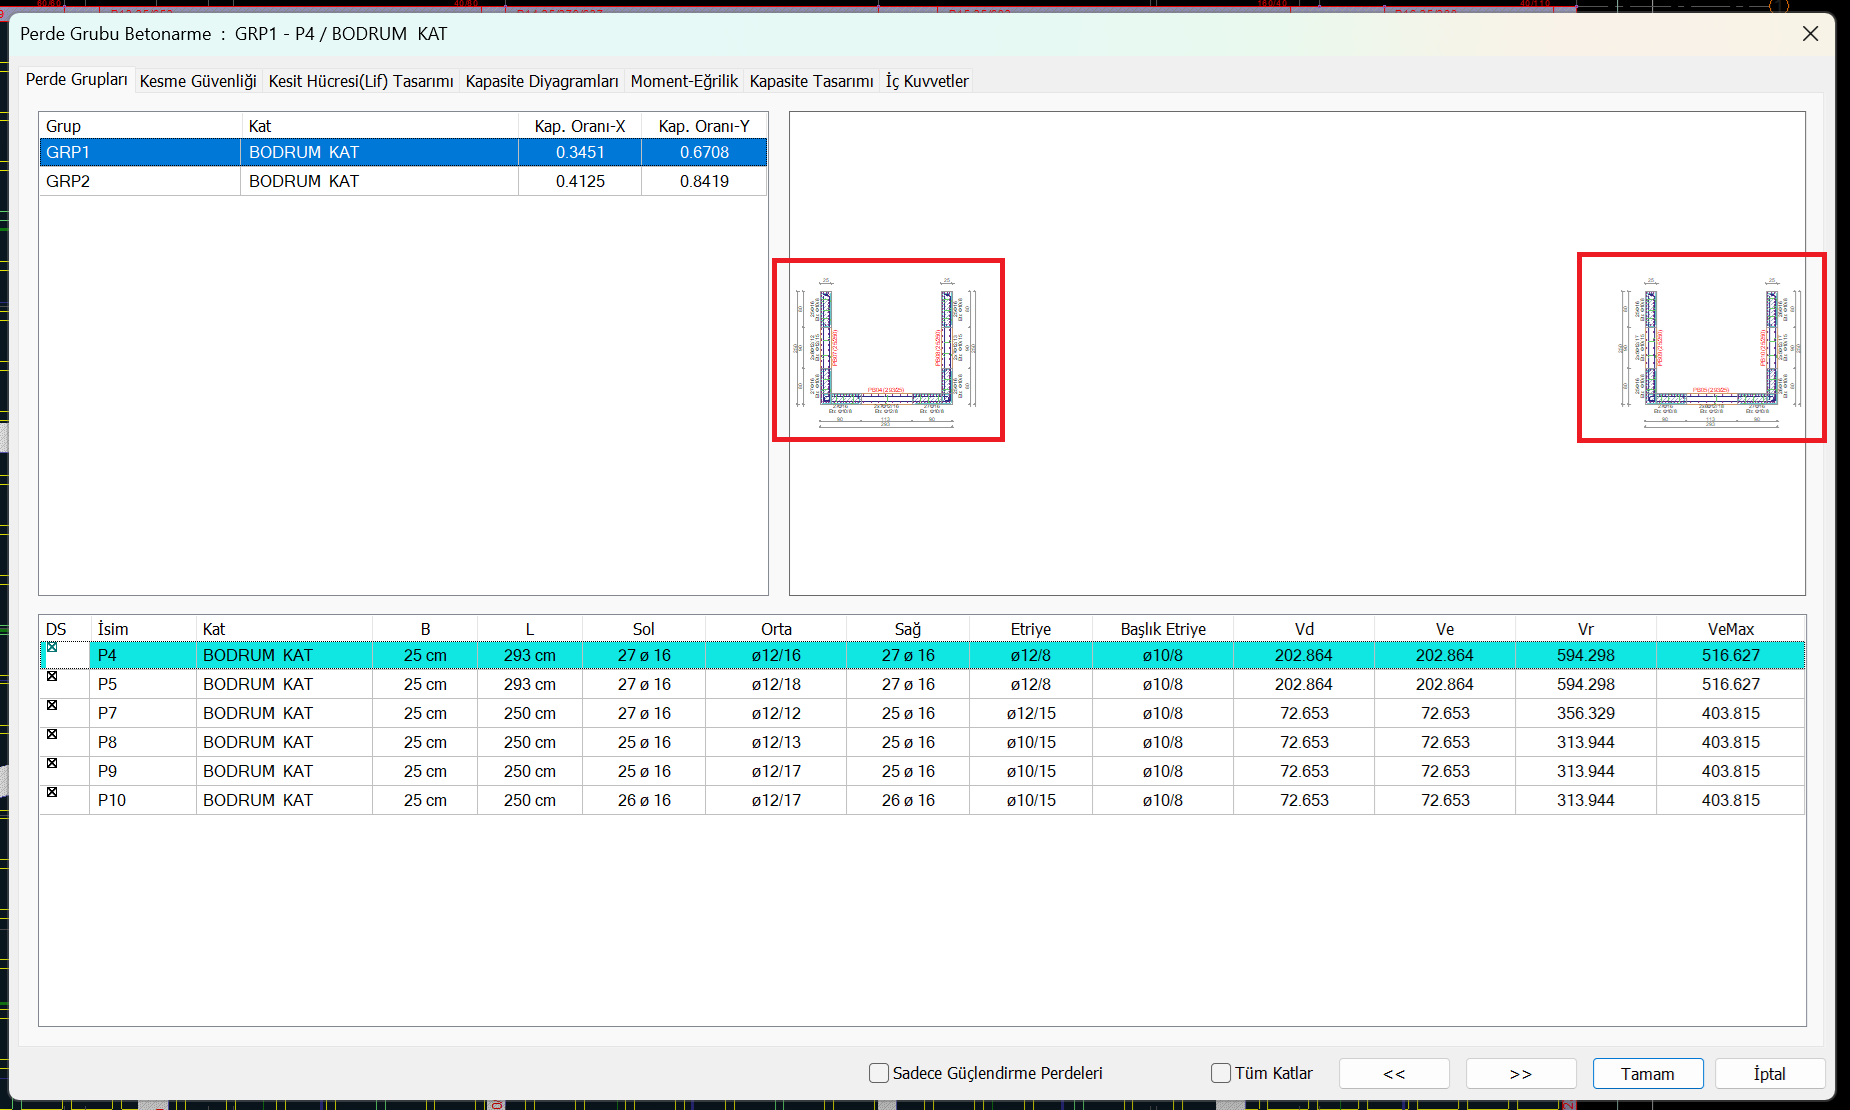Open Kesit Hücresi(Lif) Tasarımı tab
The width and height of the screenshot is (1850, 1110).
(x=361, y=81)
